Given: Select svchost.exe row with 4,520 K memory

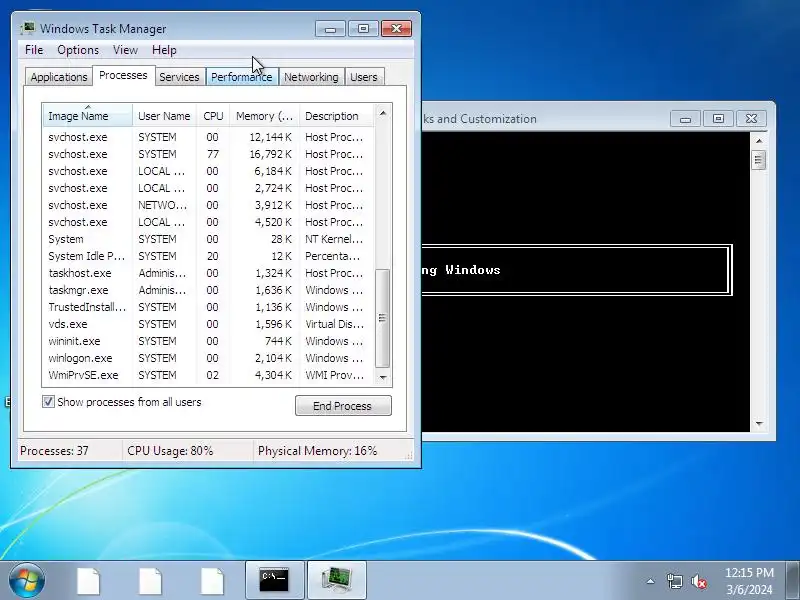Looking at the screenshot, I should 209,222.
